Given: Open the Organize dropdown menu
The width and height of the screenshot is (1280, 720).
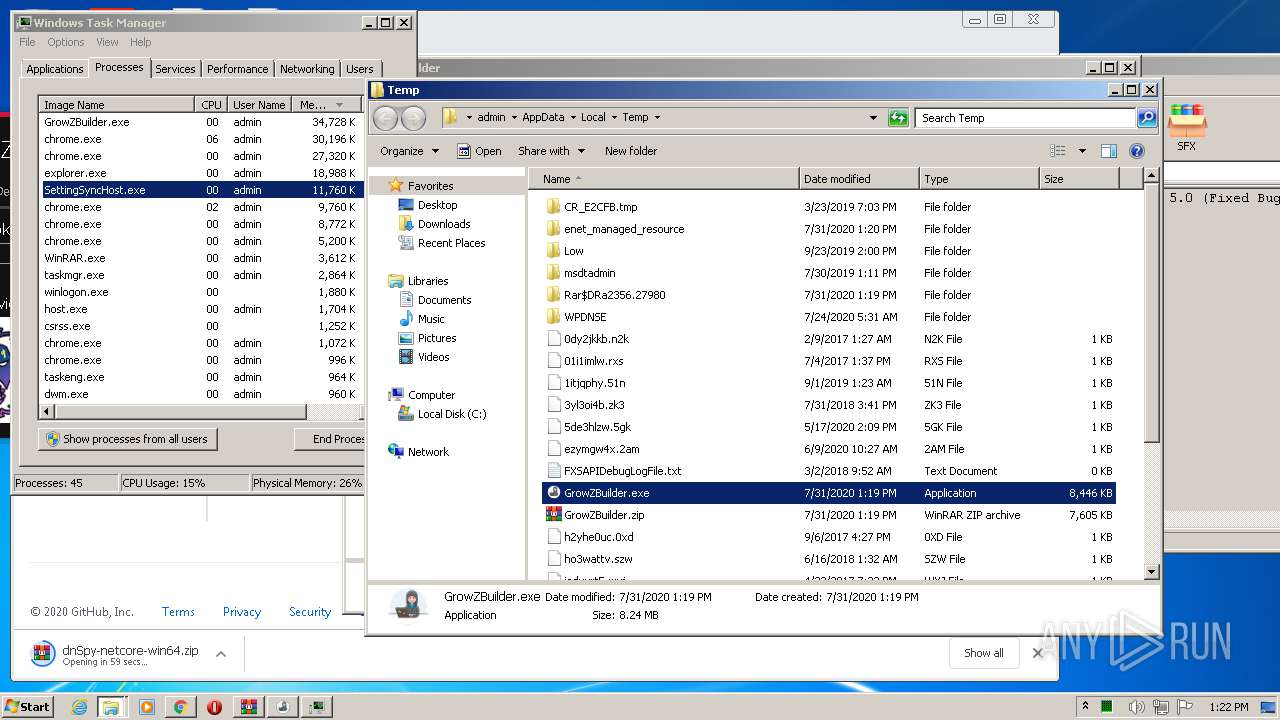Looking at the screenshot, I should point(409,151).
